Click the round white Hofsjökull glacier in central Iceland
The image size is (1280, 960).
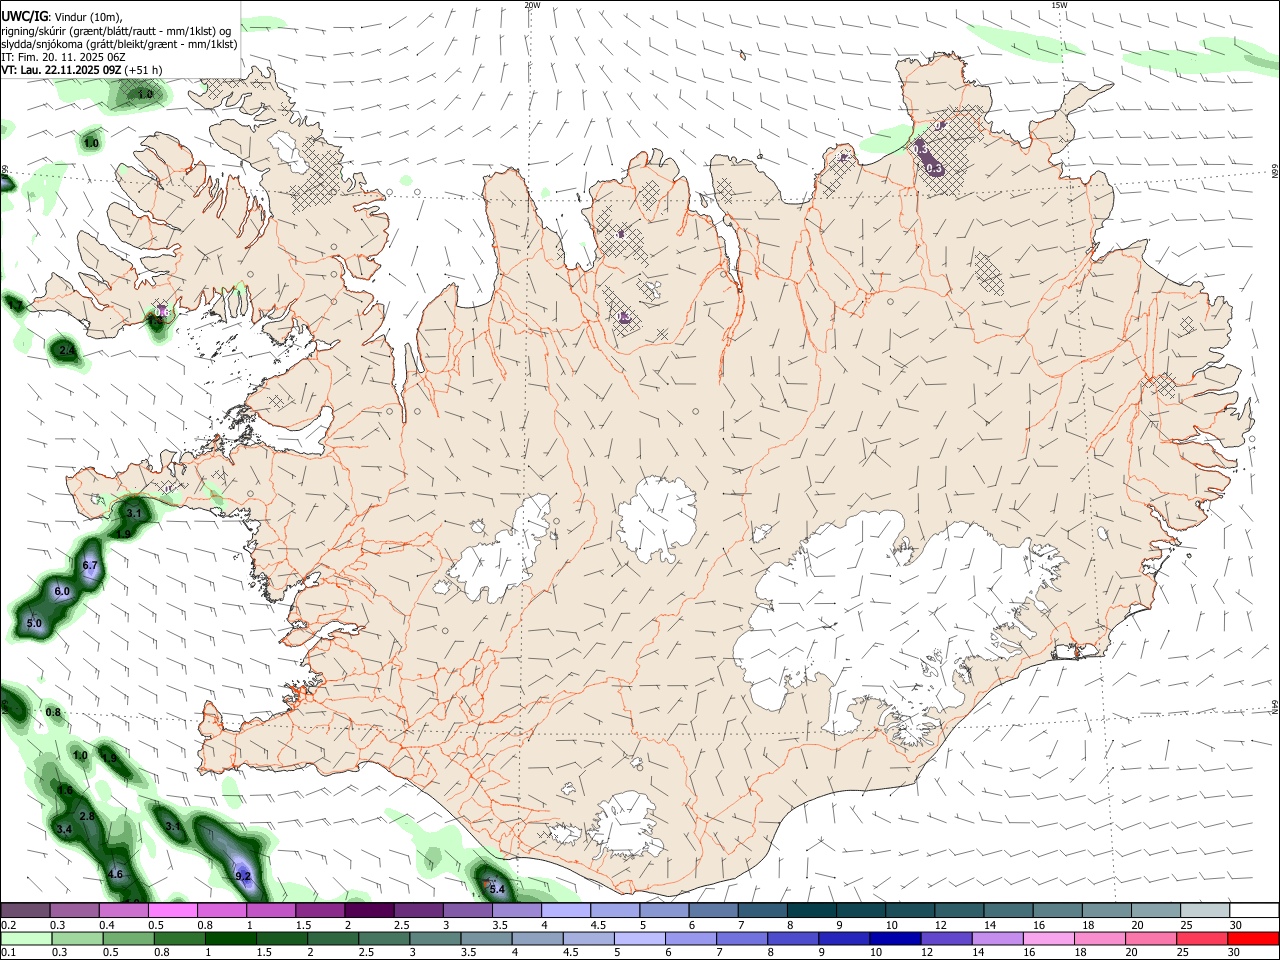coord(657,518)
